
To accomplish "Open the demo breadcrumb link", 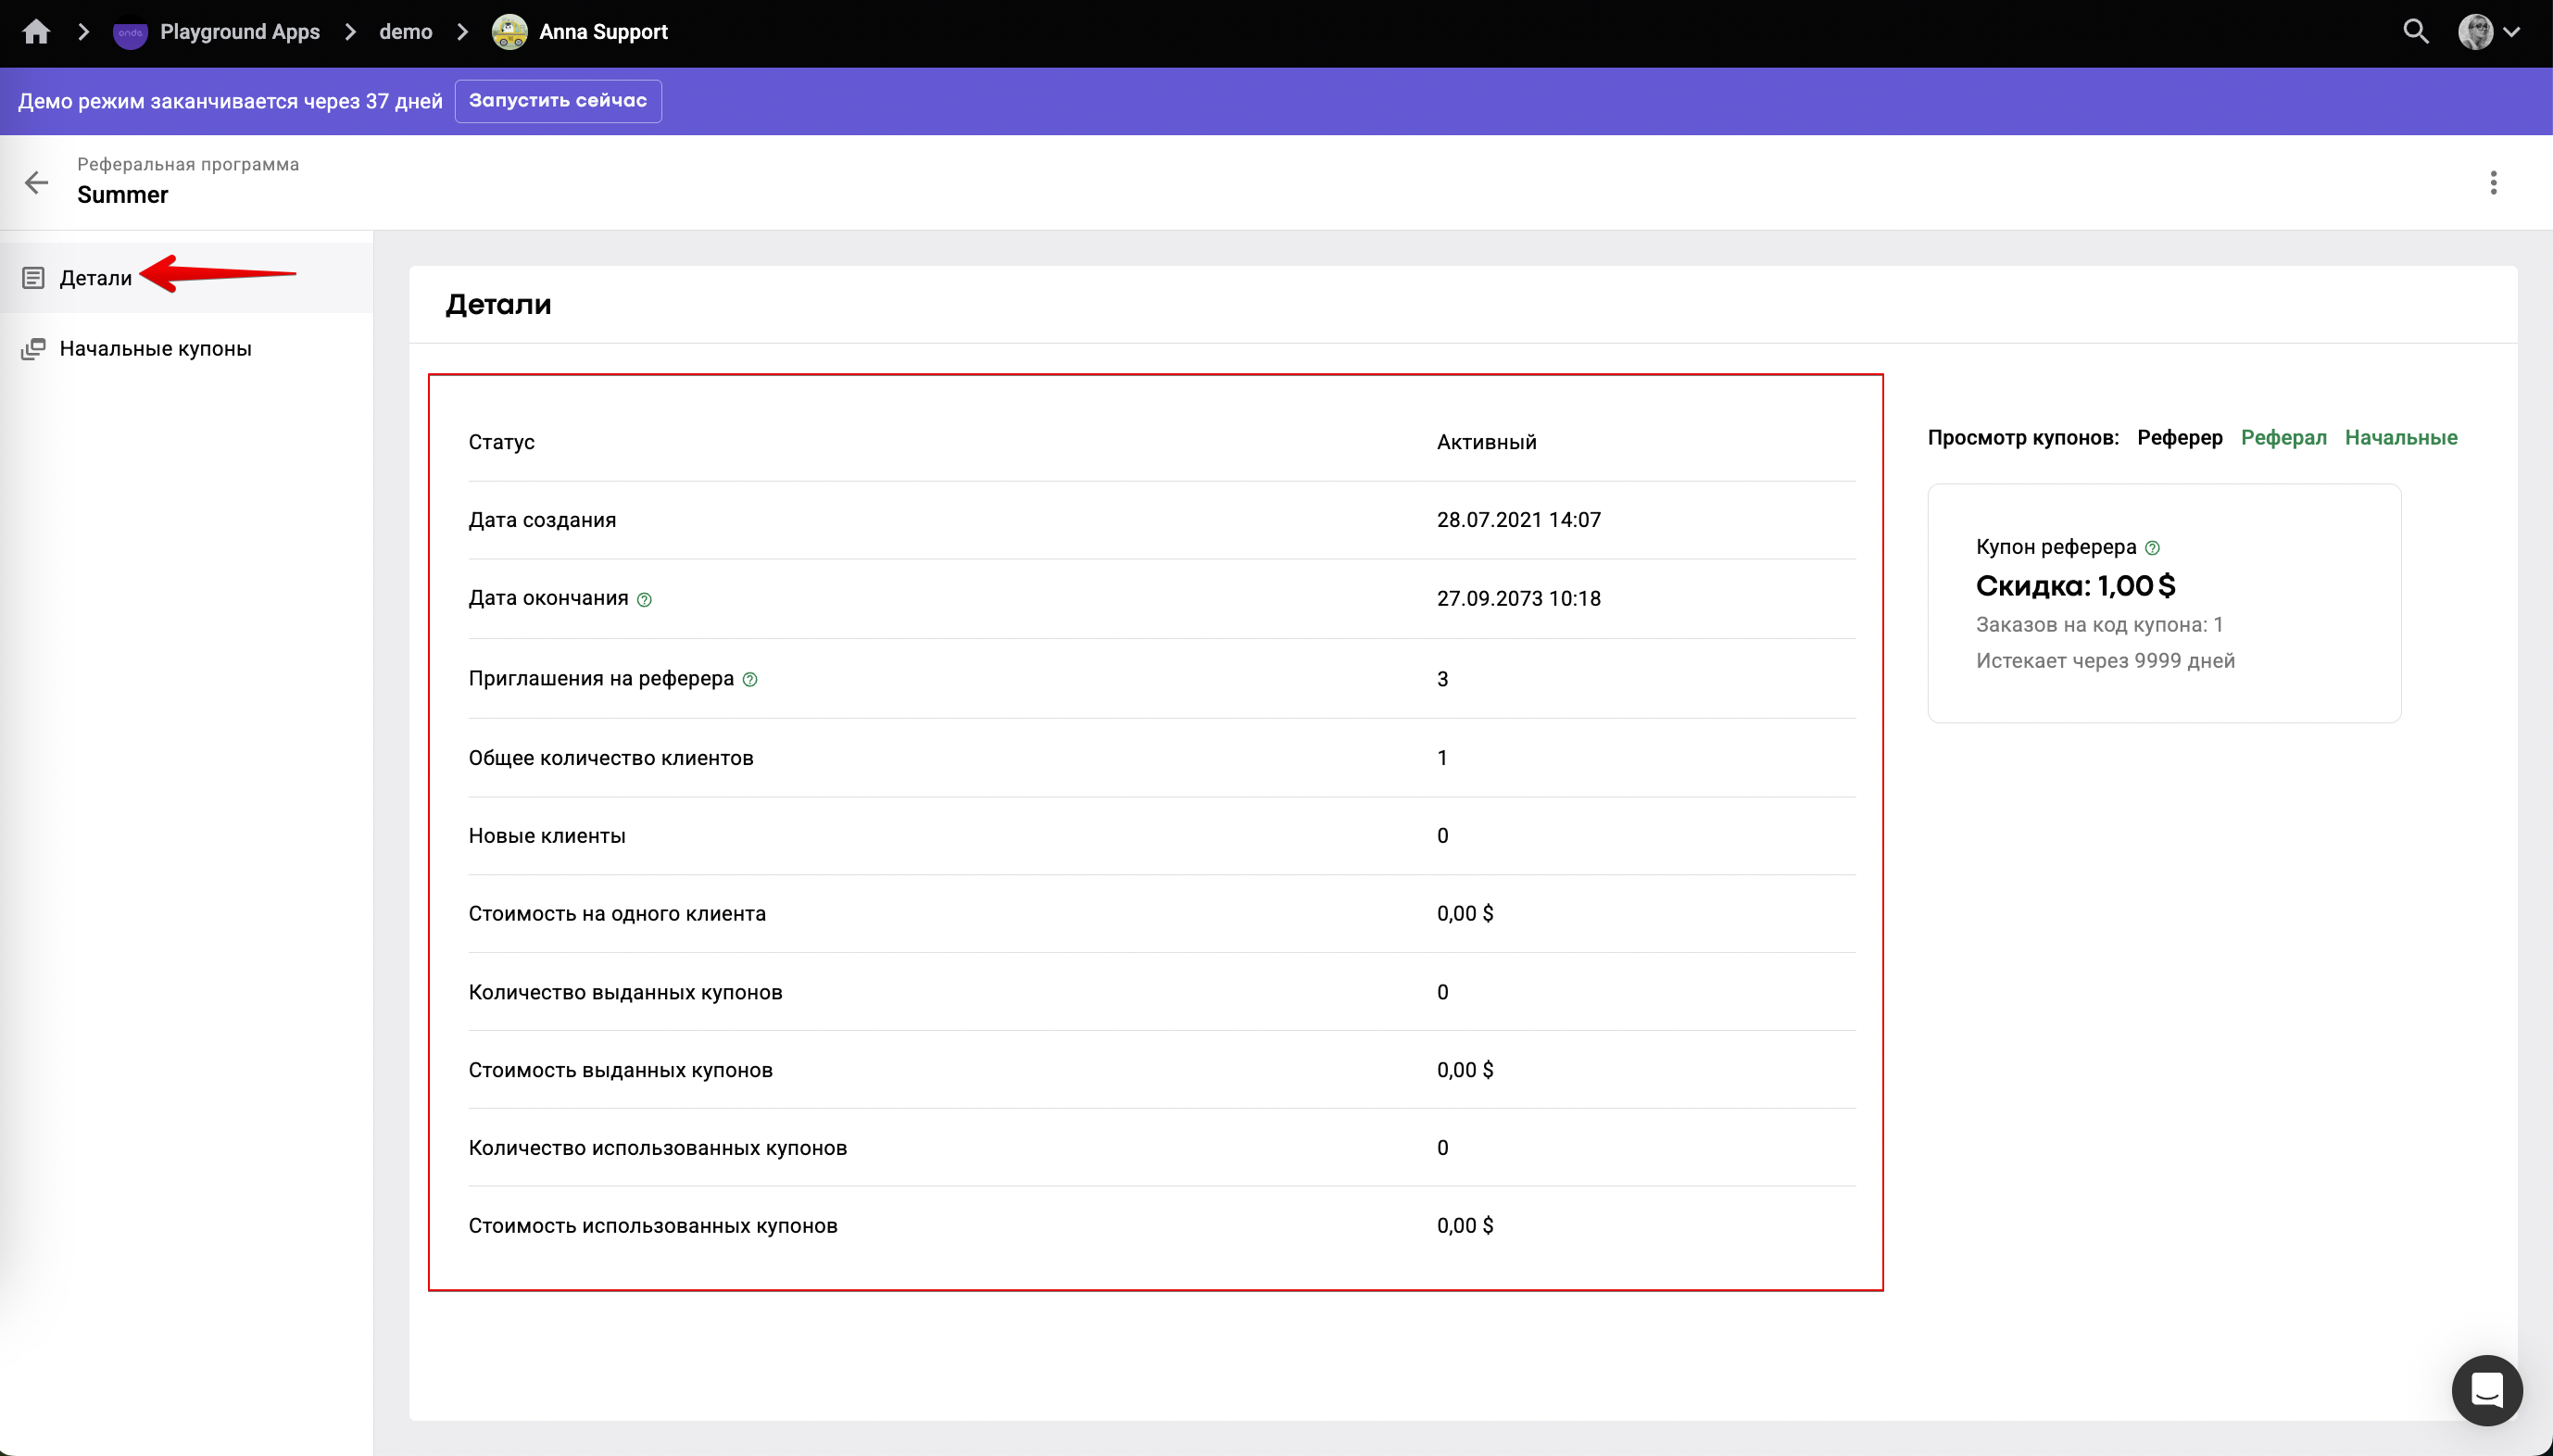I will coord(405,32).
